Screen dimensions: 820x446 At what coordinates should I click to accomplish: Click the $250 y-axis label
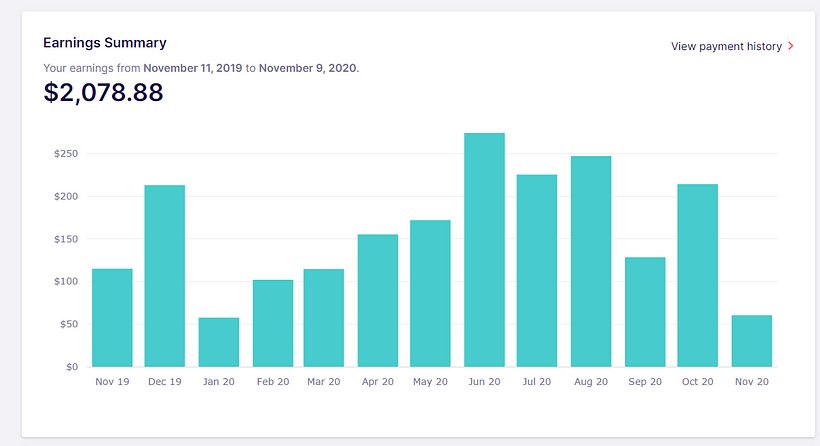click(x=66, y=154)
